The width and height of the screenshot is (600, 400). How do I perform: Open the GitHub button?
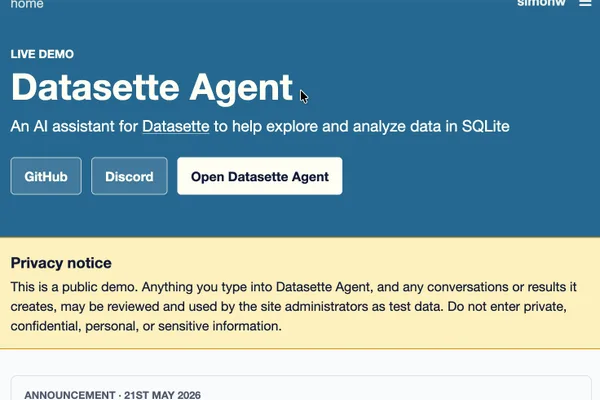[x=46, y=176]
